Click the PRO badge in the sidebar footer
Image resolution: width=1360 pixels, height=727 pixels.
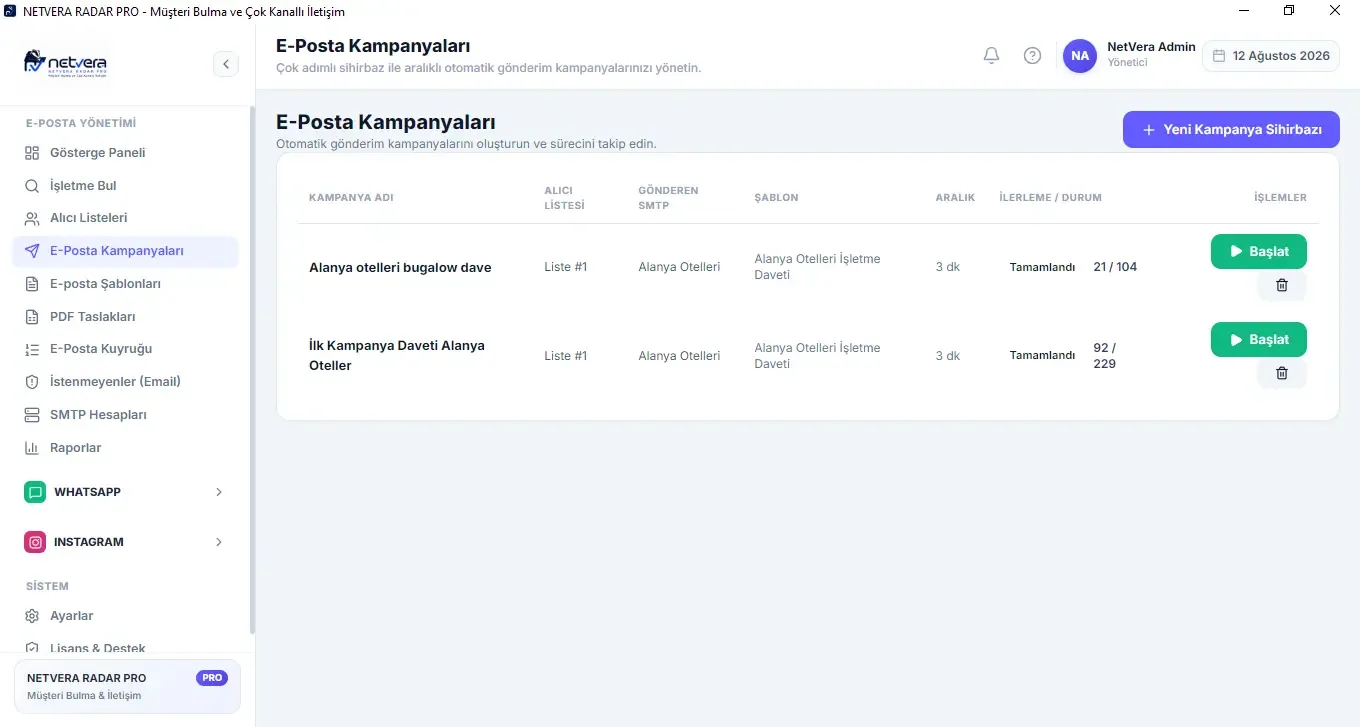pyautogui.click(x=212, y=678)
